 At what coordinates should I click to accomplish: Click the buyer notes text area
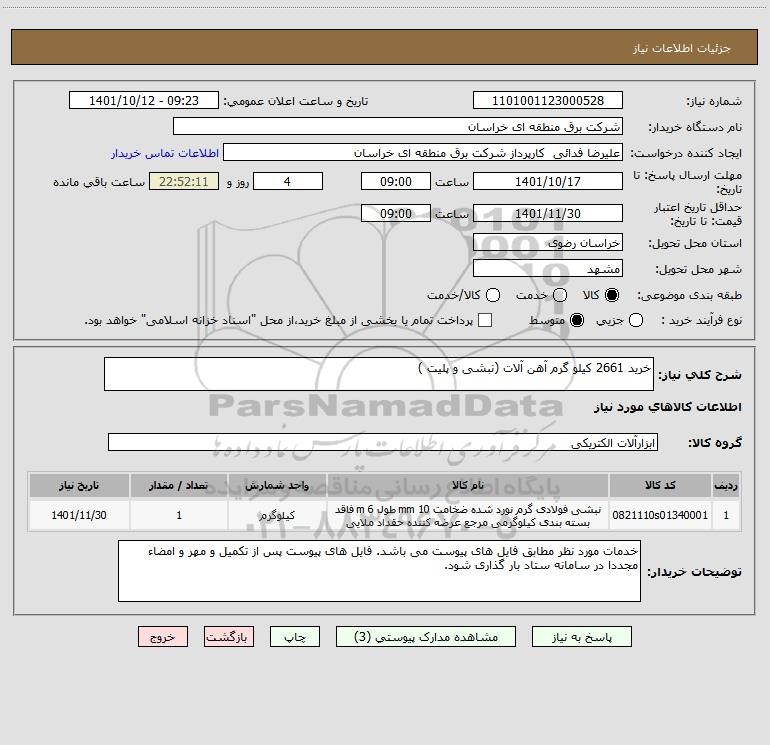(379, 571)
